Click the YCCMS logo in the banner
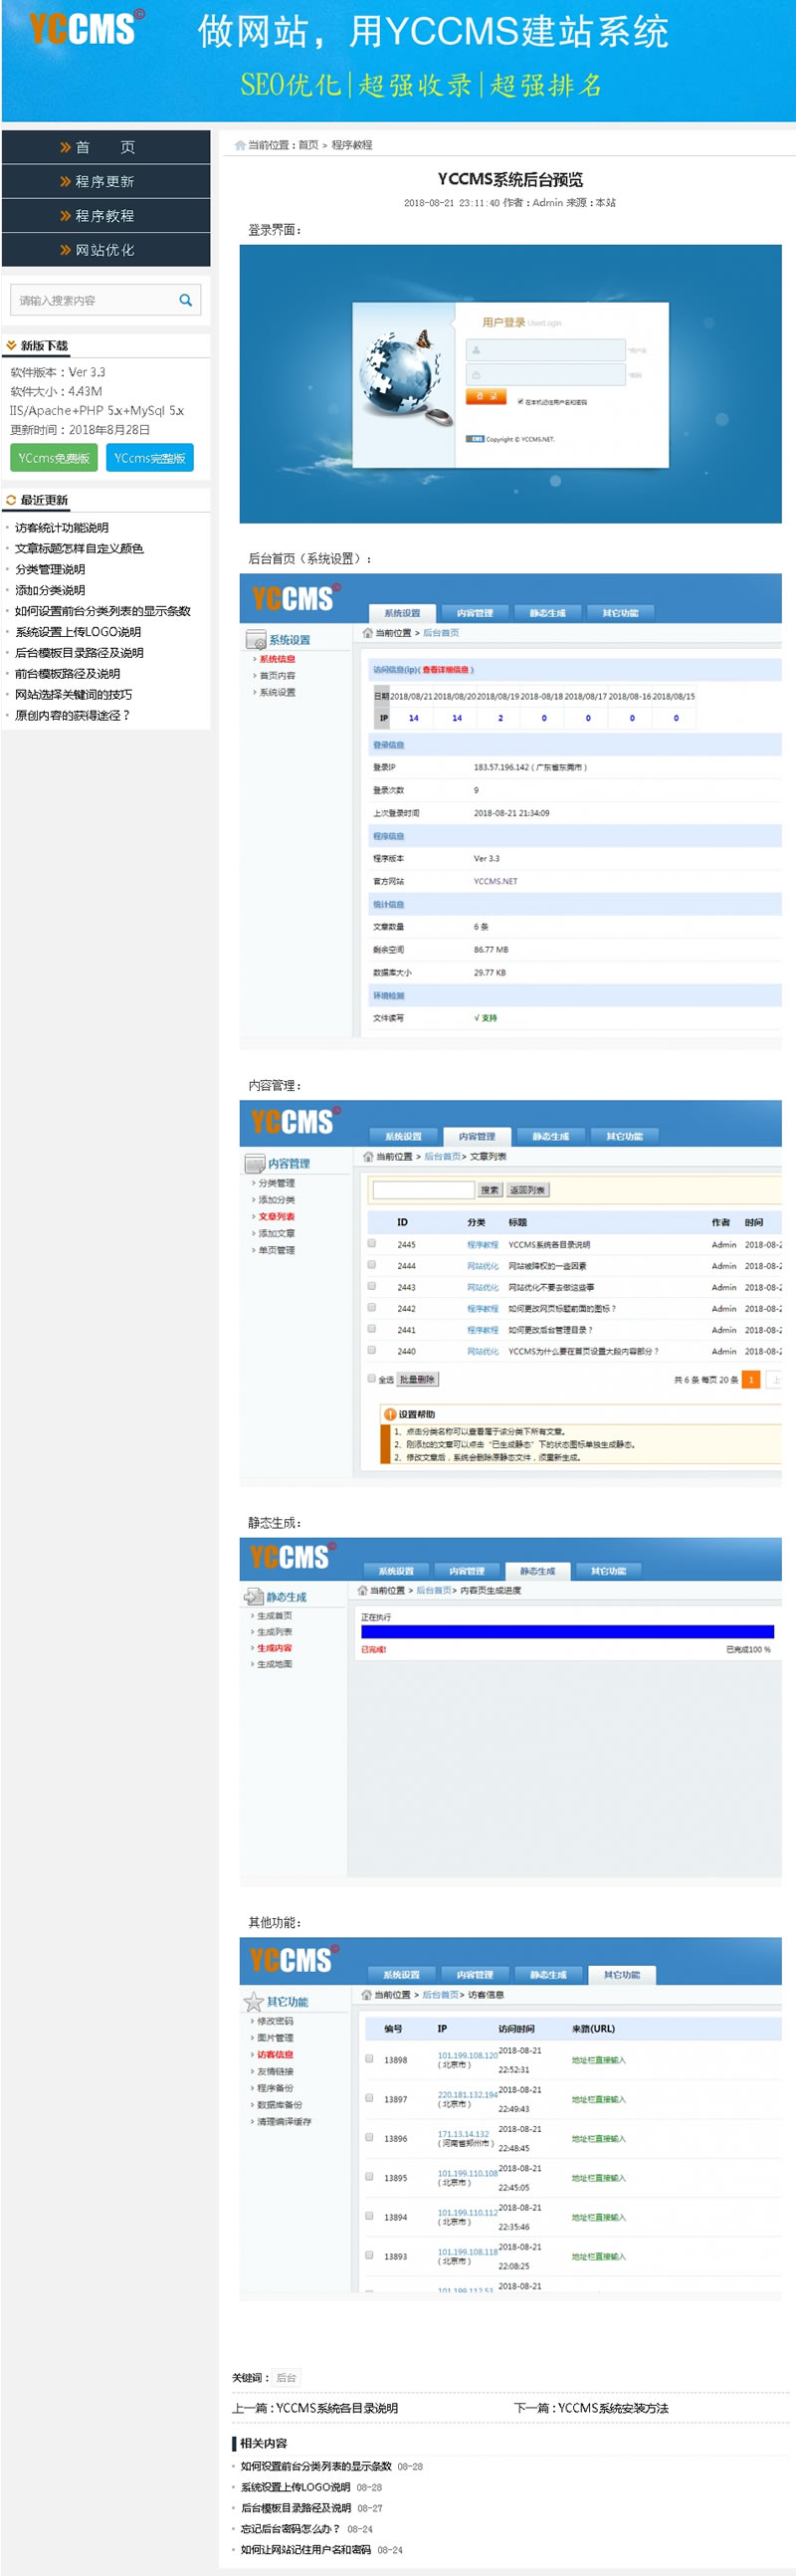The image size is (796, 2576). (86, 27)
